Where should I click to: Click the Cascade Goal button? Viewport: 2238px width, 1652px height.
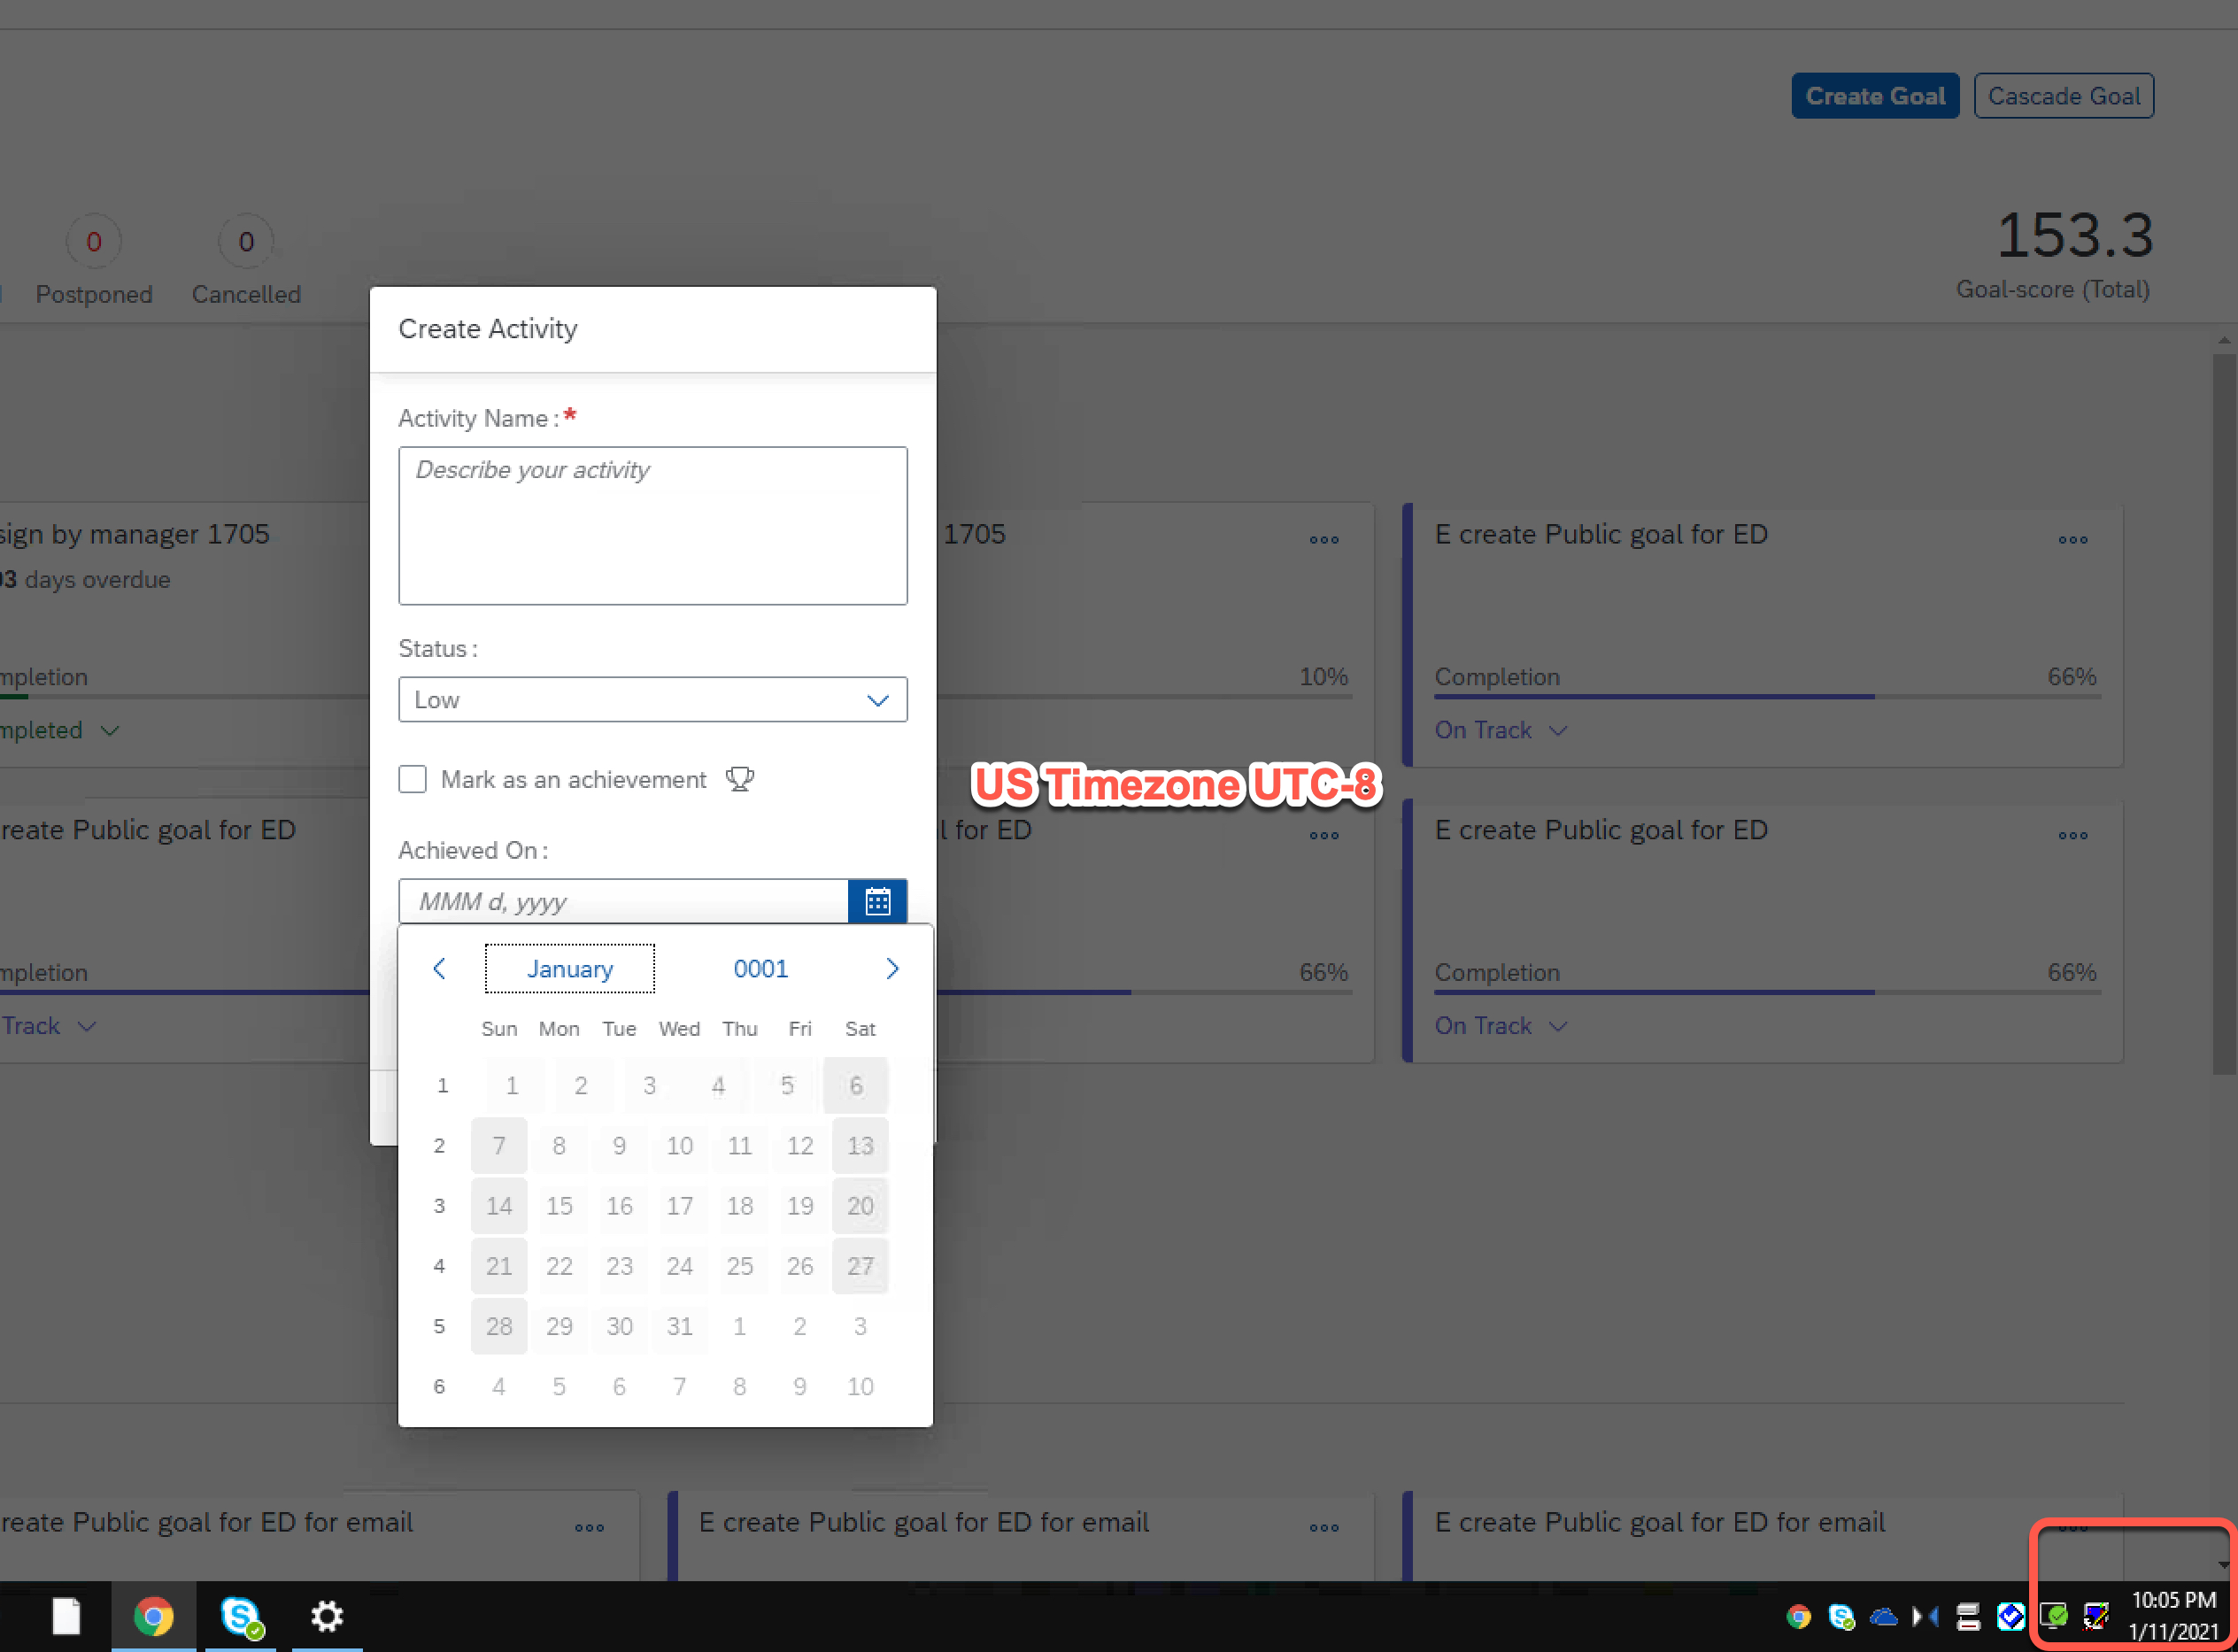click(2063, 95)
